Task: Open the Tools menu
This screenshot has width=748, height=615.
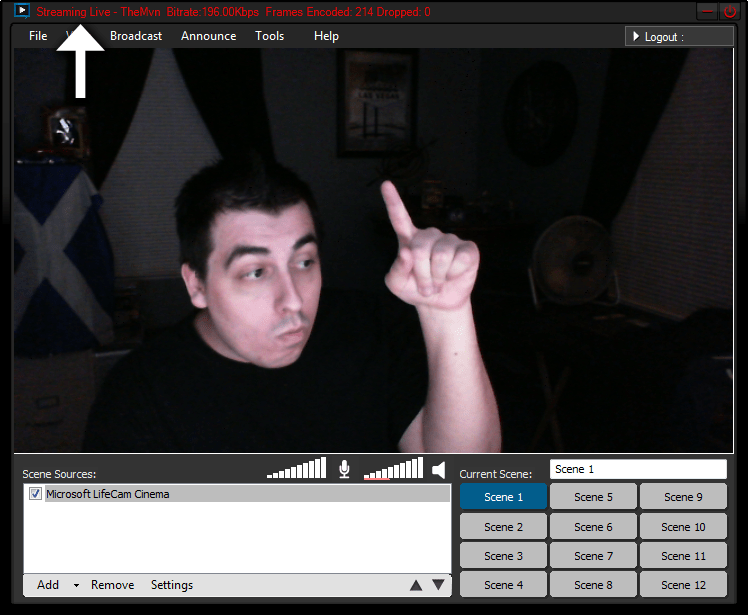Action: [x=270, y=36]
